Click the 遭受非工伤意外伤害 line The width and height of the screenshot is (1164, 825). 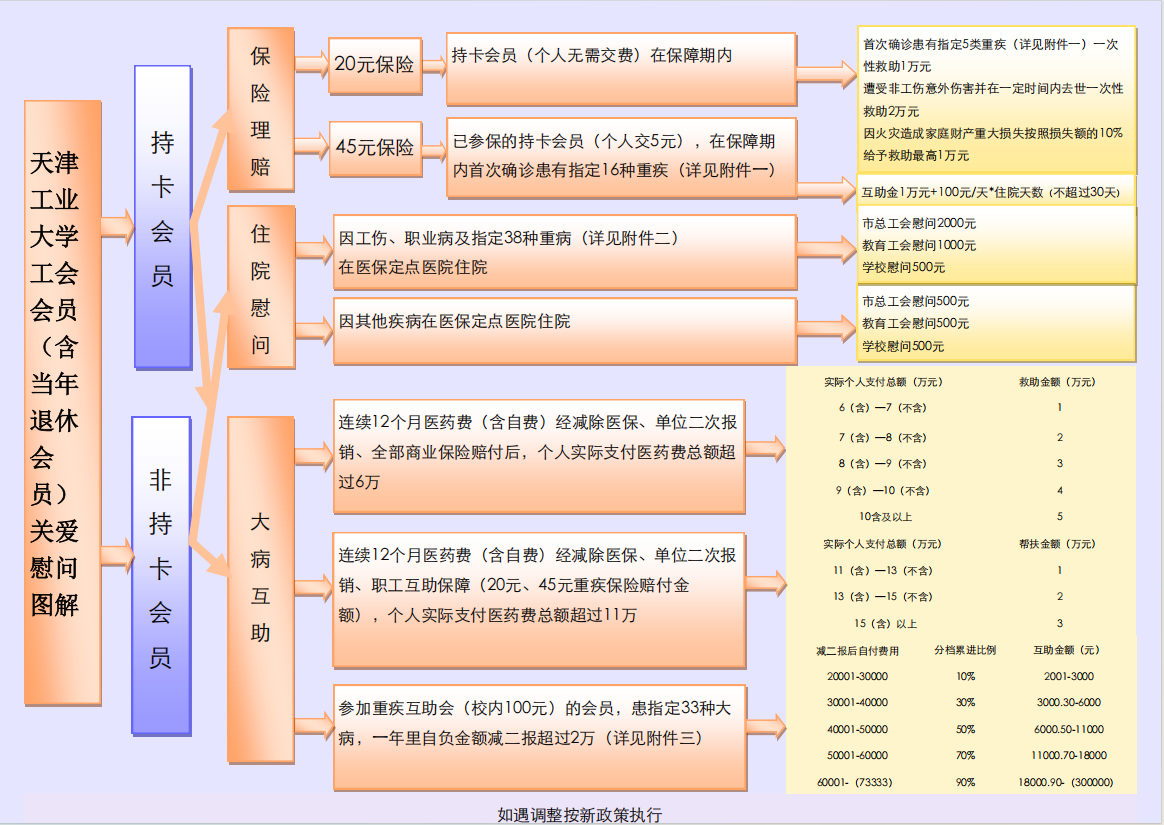point(993,100)
